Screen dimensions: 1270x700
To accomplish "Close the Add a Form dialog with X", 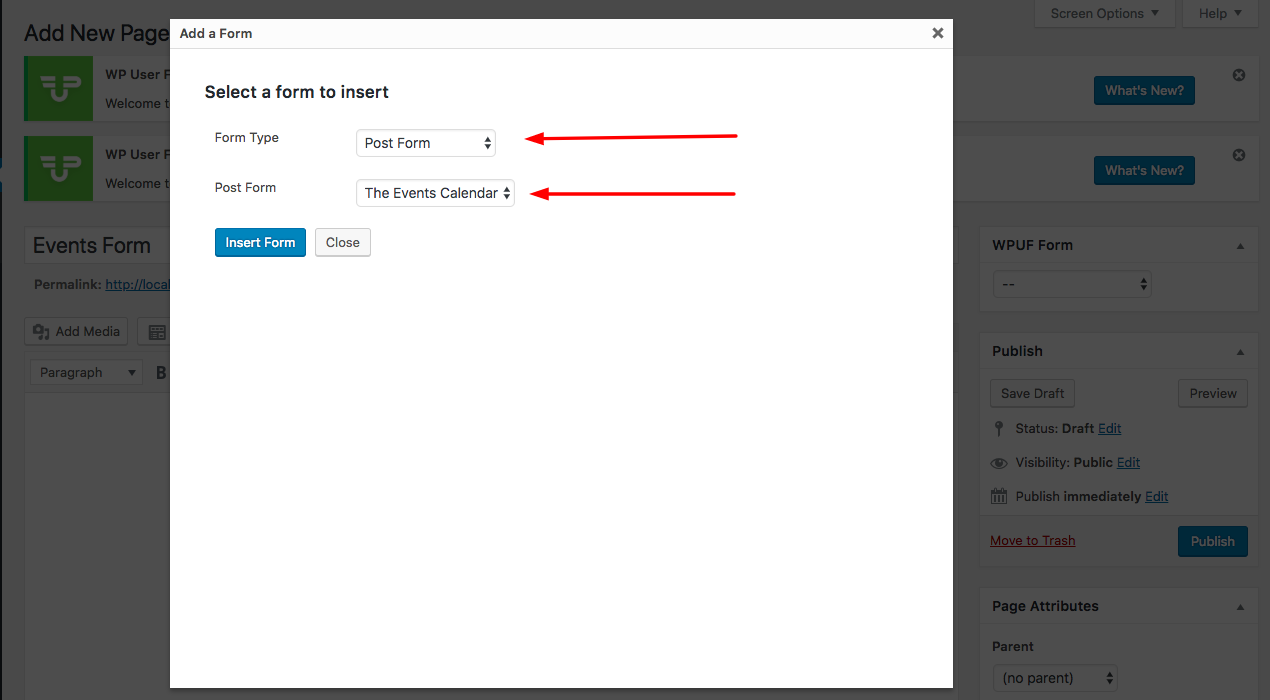I will click(x=937, y=33).
